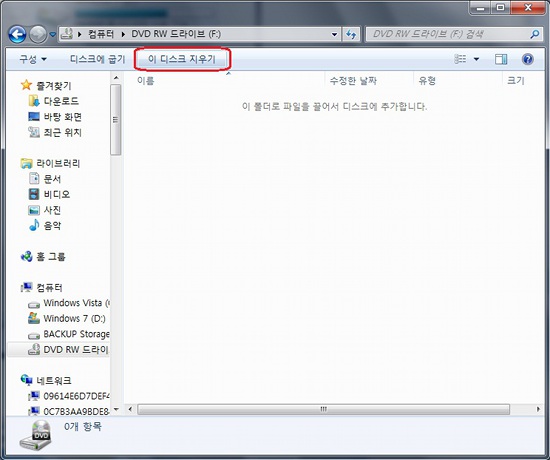This screenshot has width=550, height=460.
Task: Select 라이브러리 in the navigation pane
Action: (58, 163)
